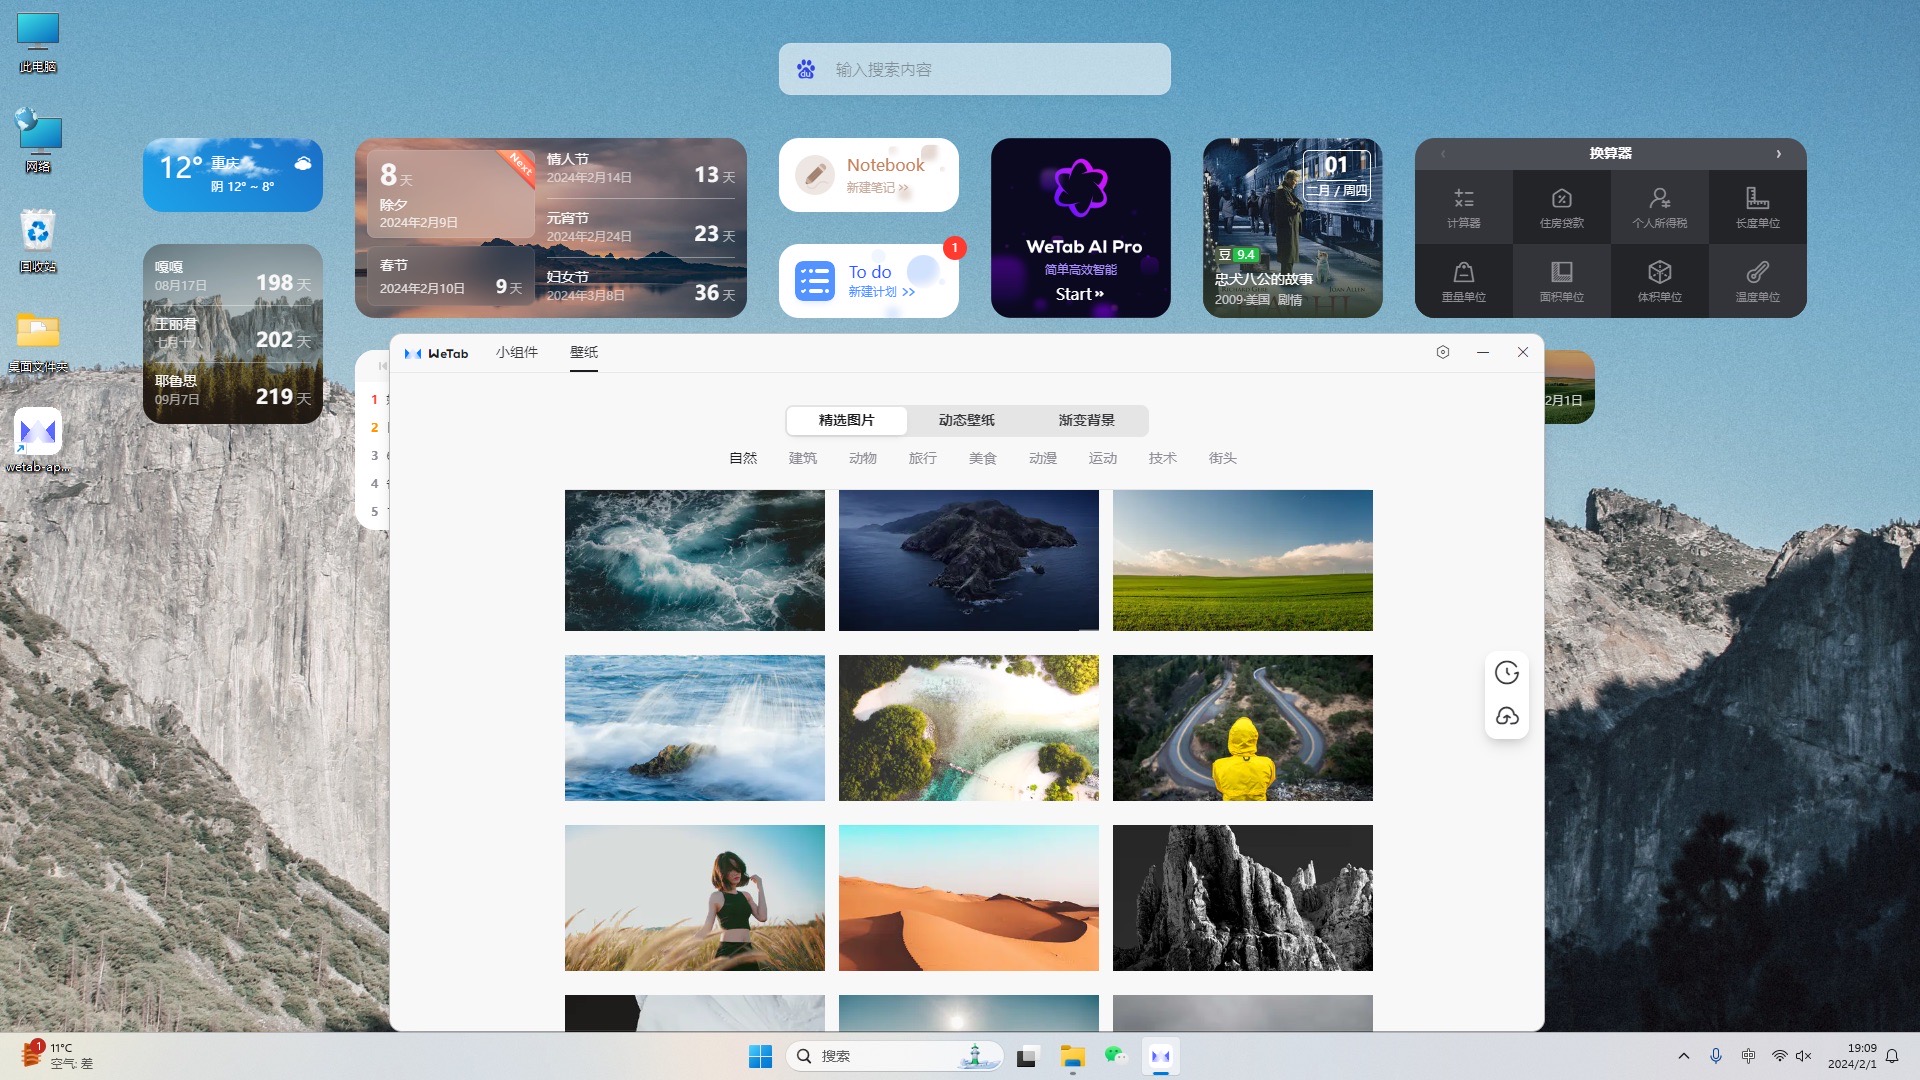Go to next page in 换算器 widget
The image size is (1920, 1080).
pos(1778,153)
